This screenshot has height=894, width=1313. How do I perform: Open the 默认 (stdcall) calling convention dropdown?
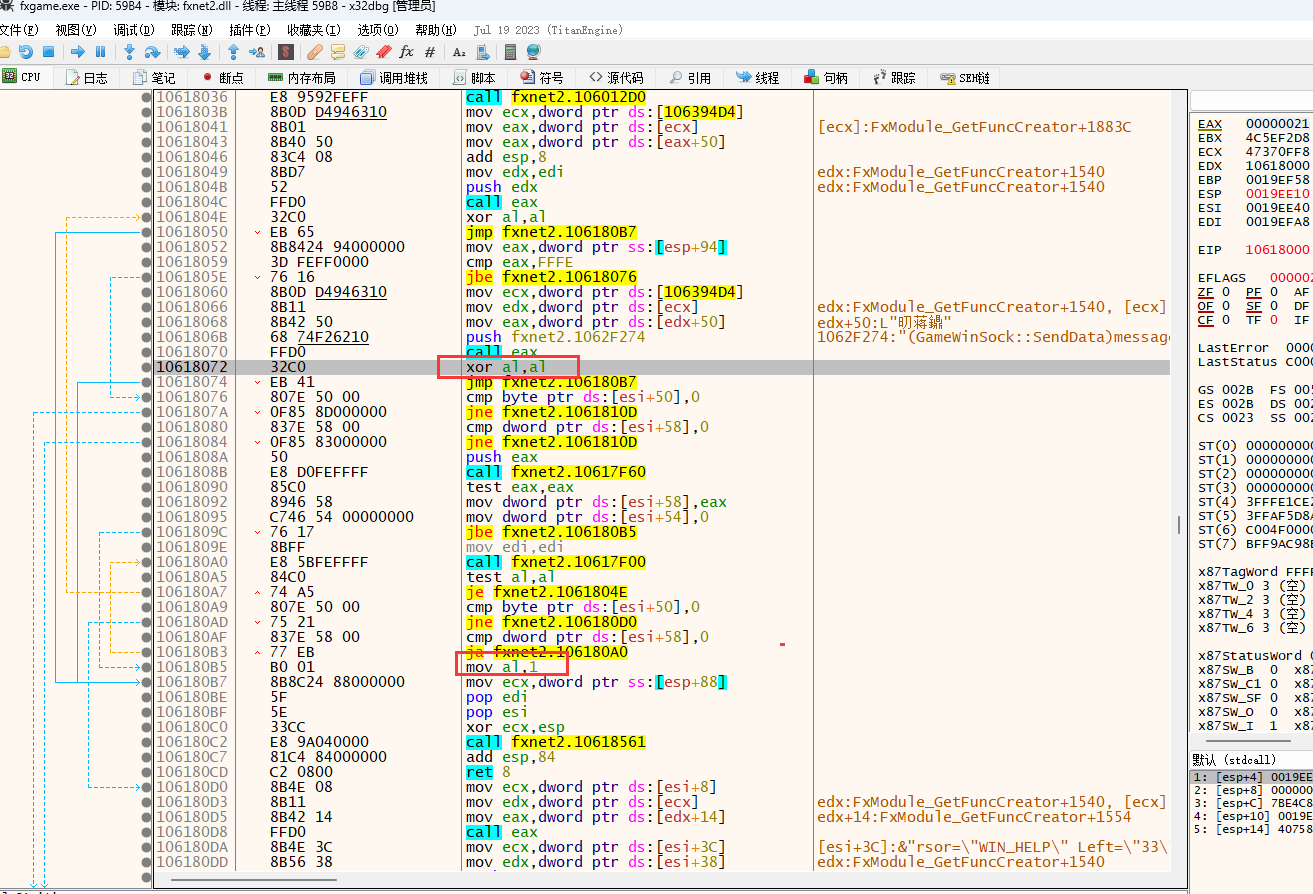(x=1251, y=760)
